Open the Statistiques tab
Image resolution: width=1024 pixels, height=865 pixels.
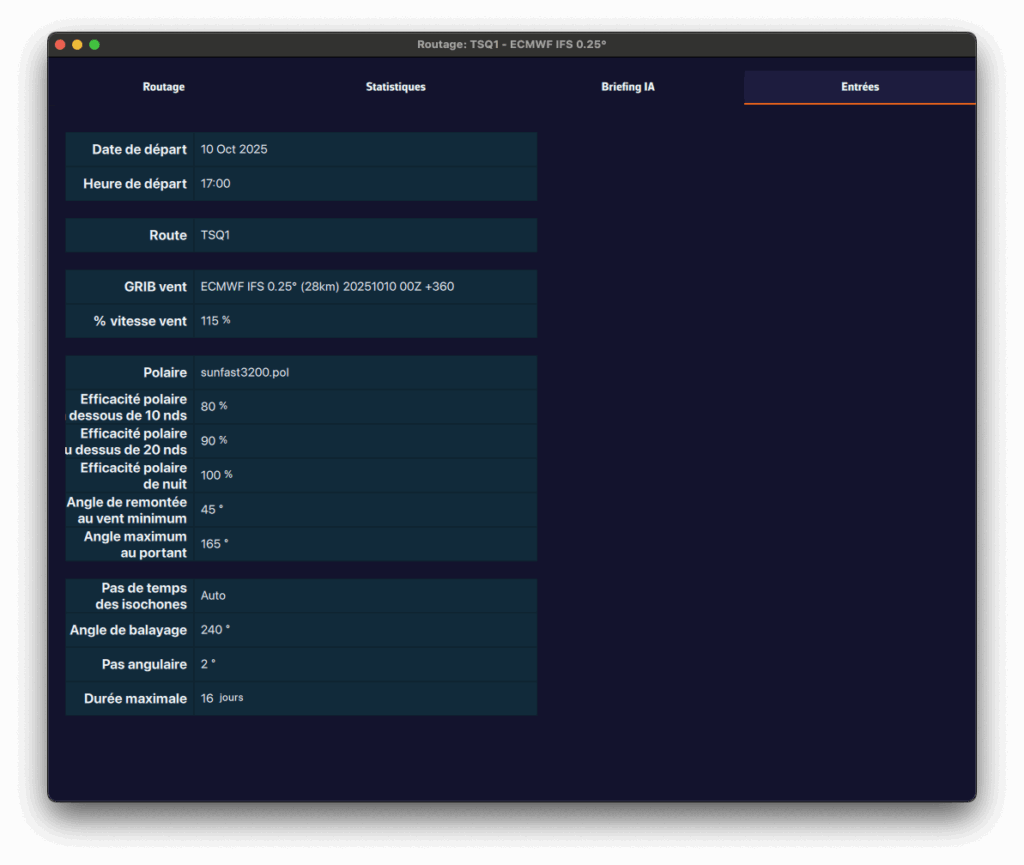[x=395, y=87]
